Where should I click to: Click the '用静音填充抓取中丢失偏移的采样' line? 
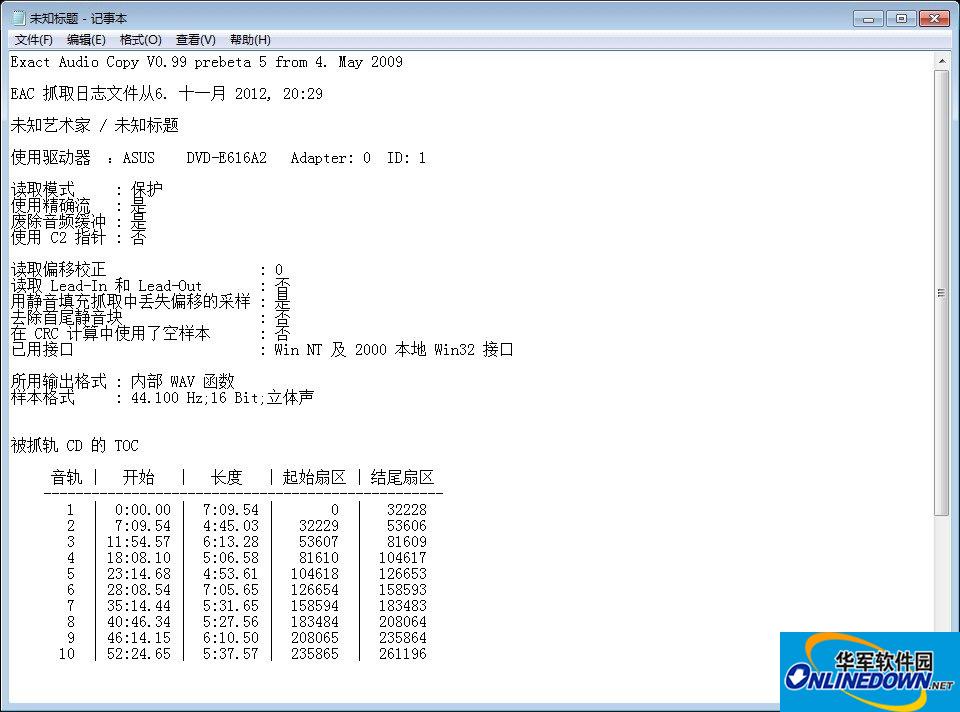[x=151, y=301]
